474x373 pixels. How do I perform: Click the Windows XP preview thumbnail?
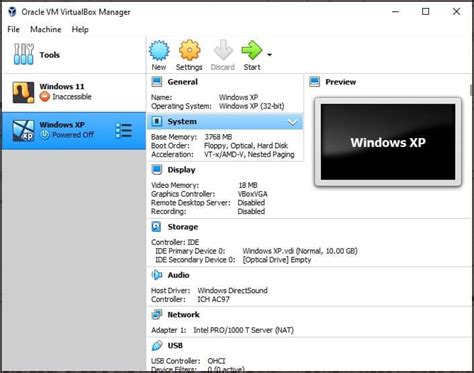[388, 142]
